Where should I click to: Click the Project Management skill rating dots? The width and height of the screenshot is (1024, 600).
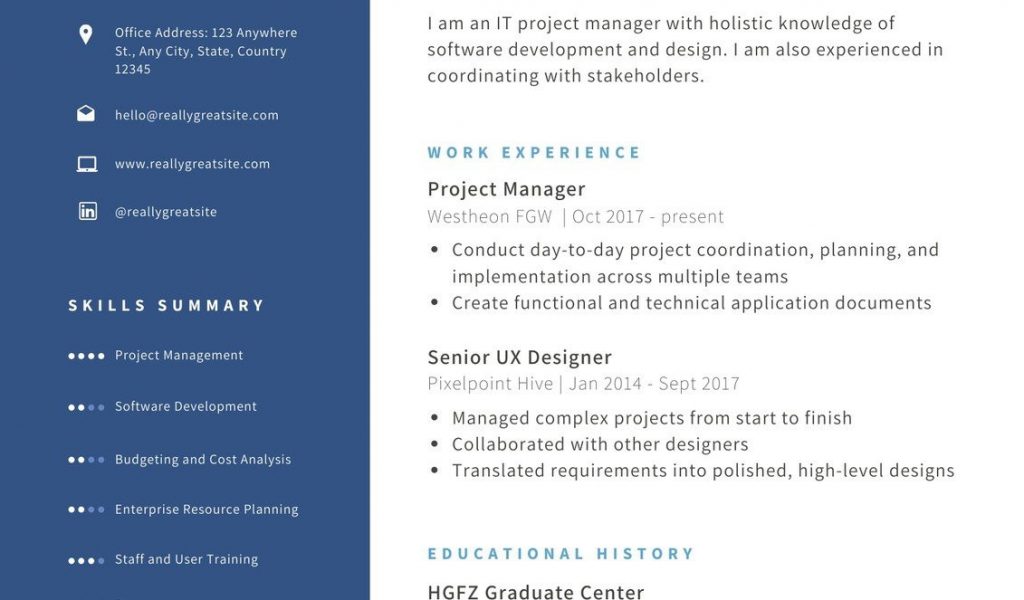coord(86,356)
